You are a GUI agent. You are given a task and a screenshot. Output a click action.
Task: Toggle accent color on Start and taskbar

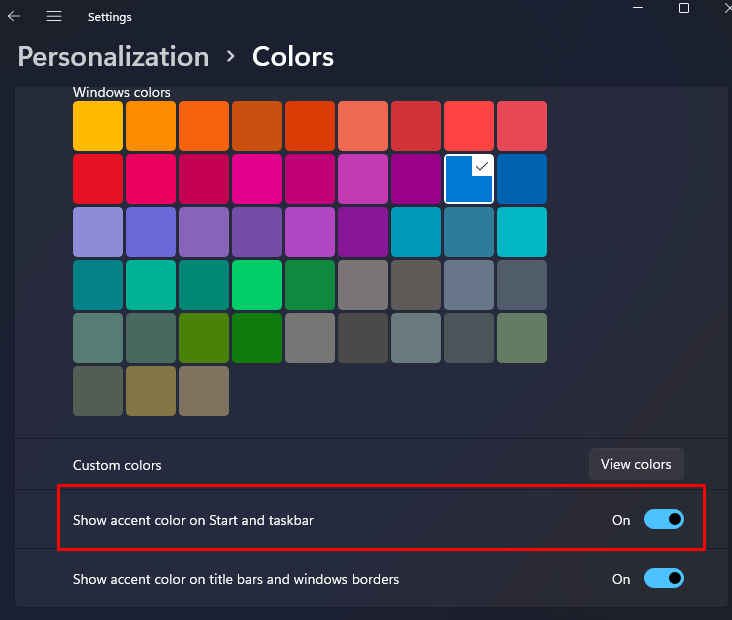(663, 520)
